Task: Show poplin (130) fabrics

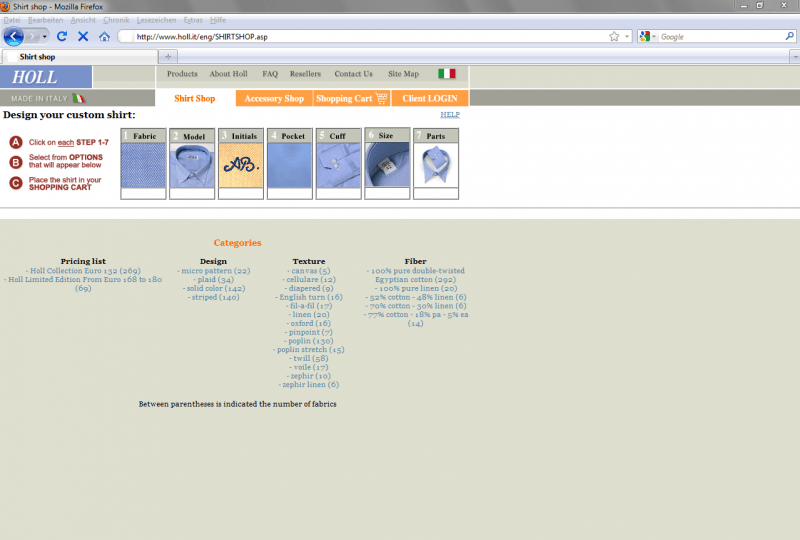Action: 309,340
